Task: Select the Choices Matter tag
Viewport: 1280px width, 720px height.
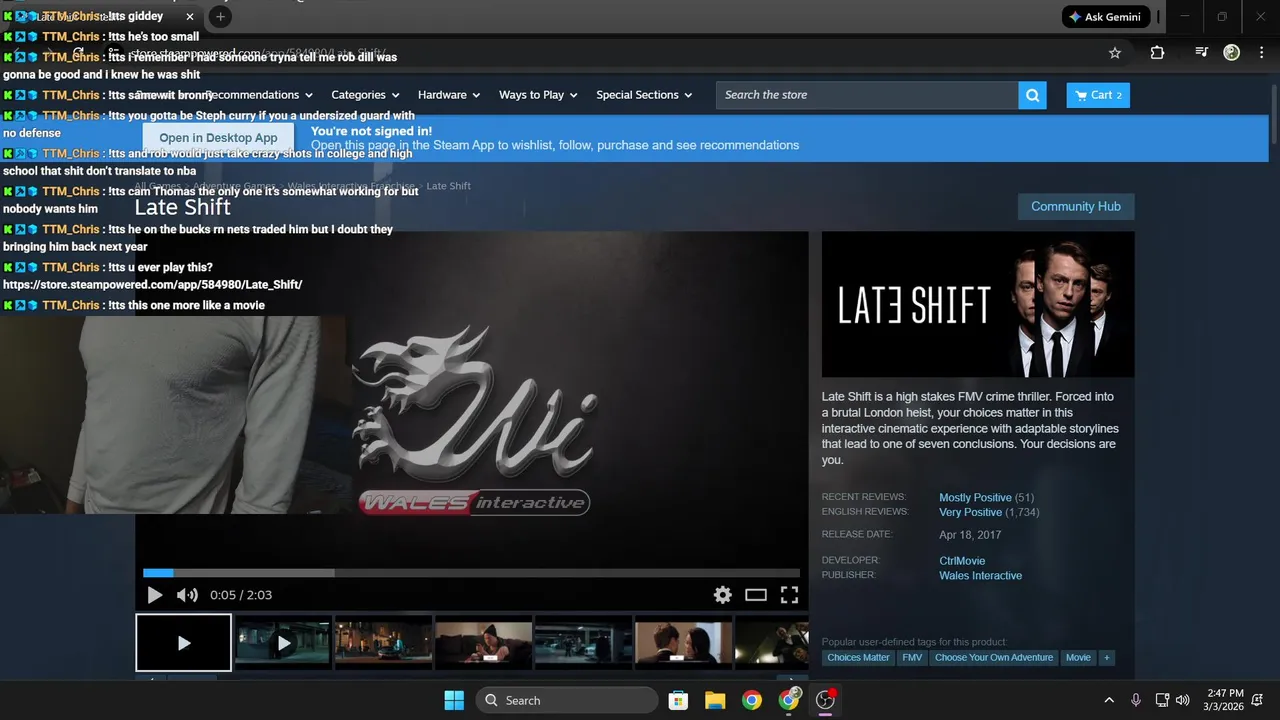Action: (858, 657)
